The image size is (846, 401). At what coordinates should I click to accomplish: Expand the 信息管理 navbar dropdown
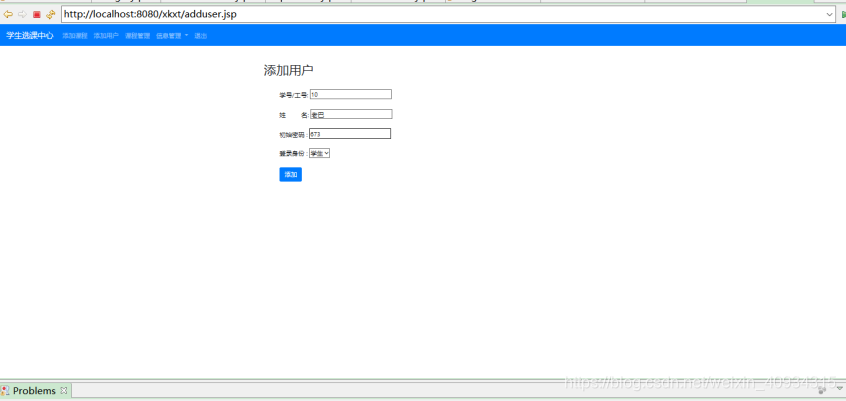click(x=172, y=36)
